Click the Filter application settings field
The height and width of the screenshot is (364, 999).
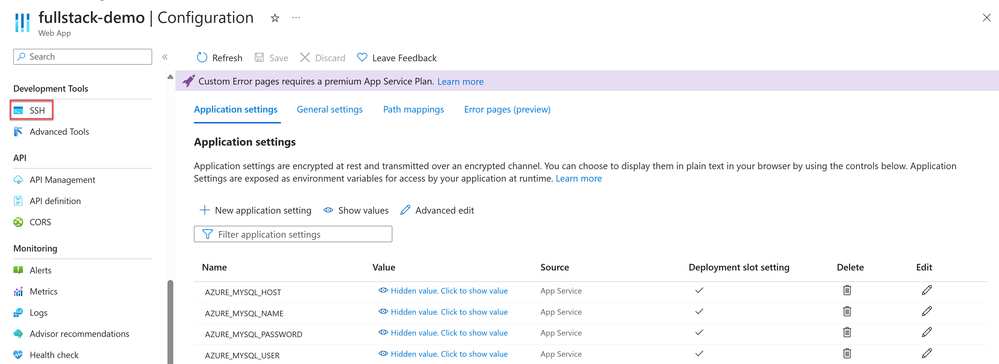[x=293, y=235]
